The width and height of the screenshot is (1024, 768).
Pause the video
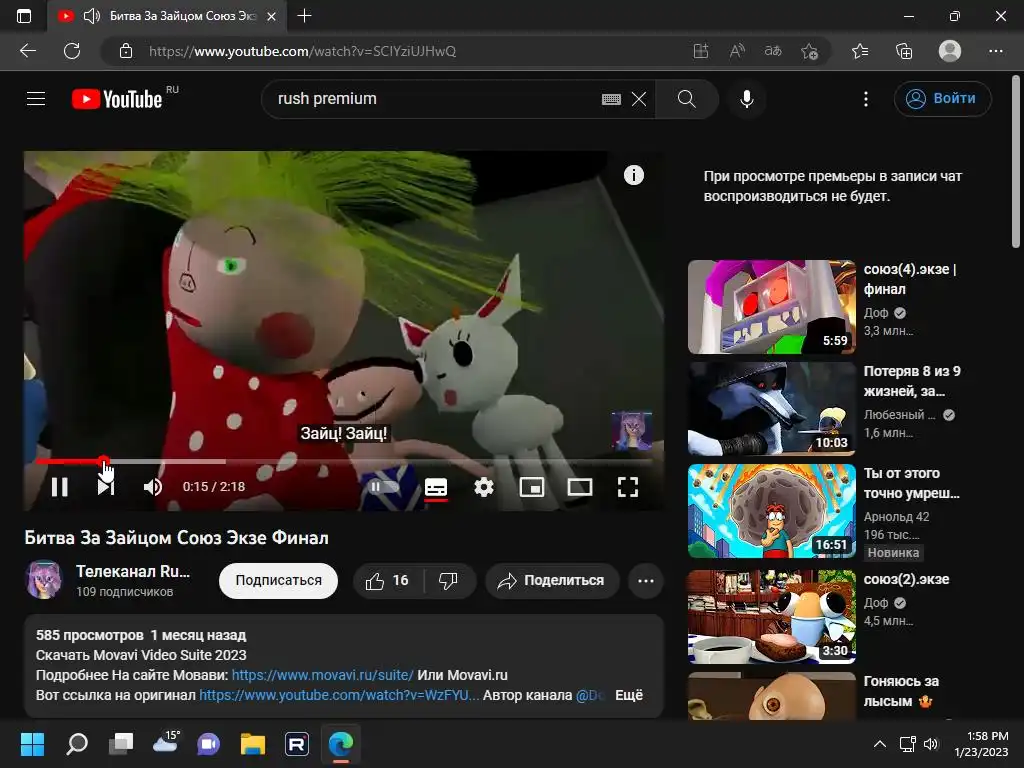[59, 487]
